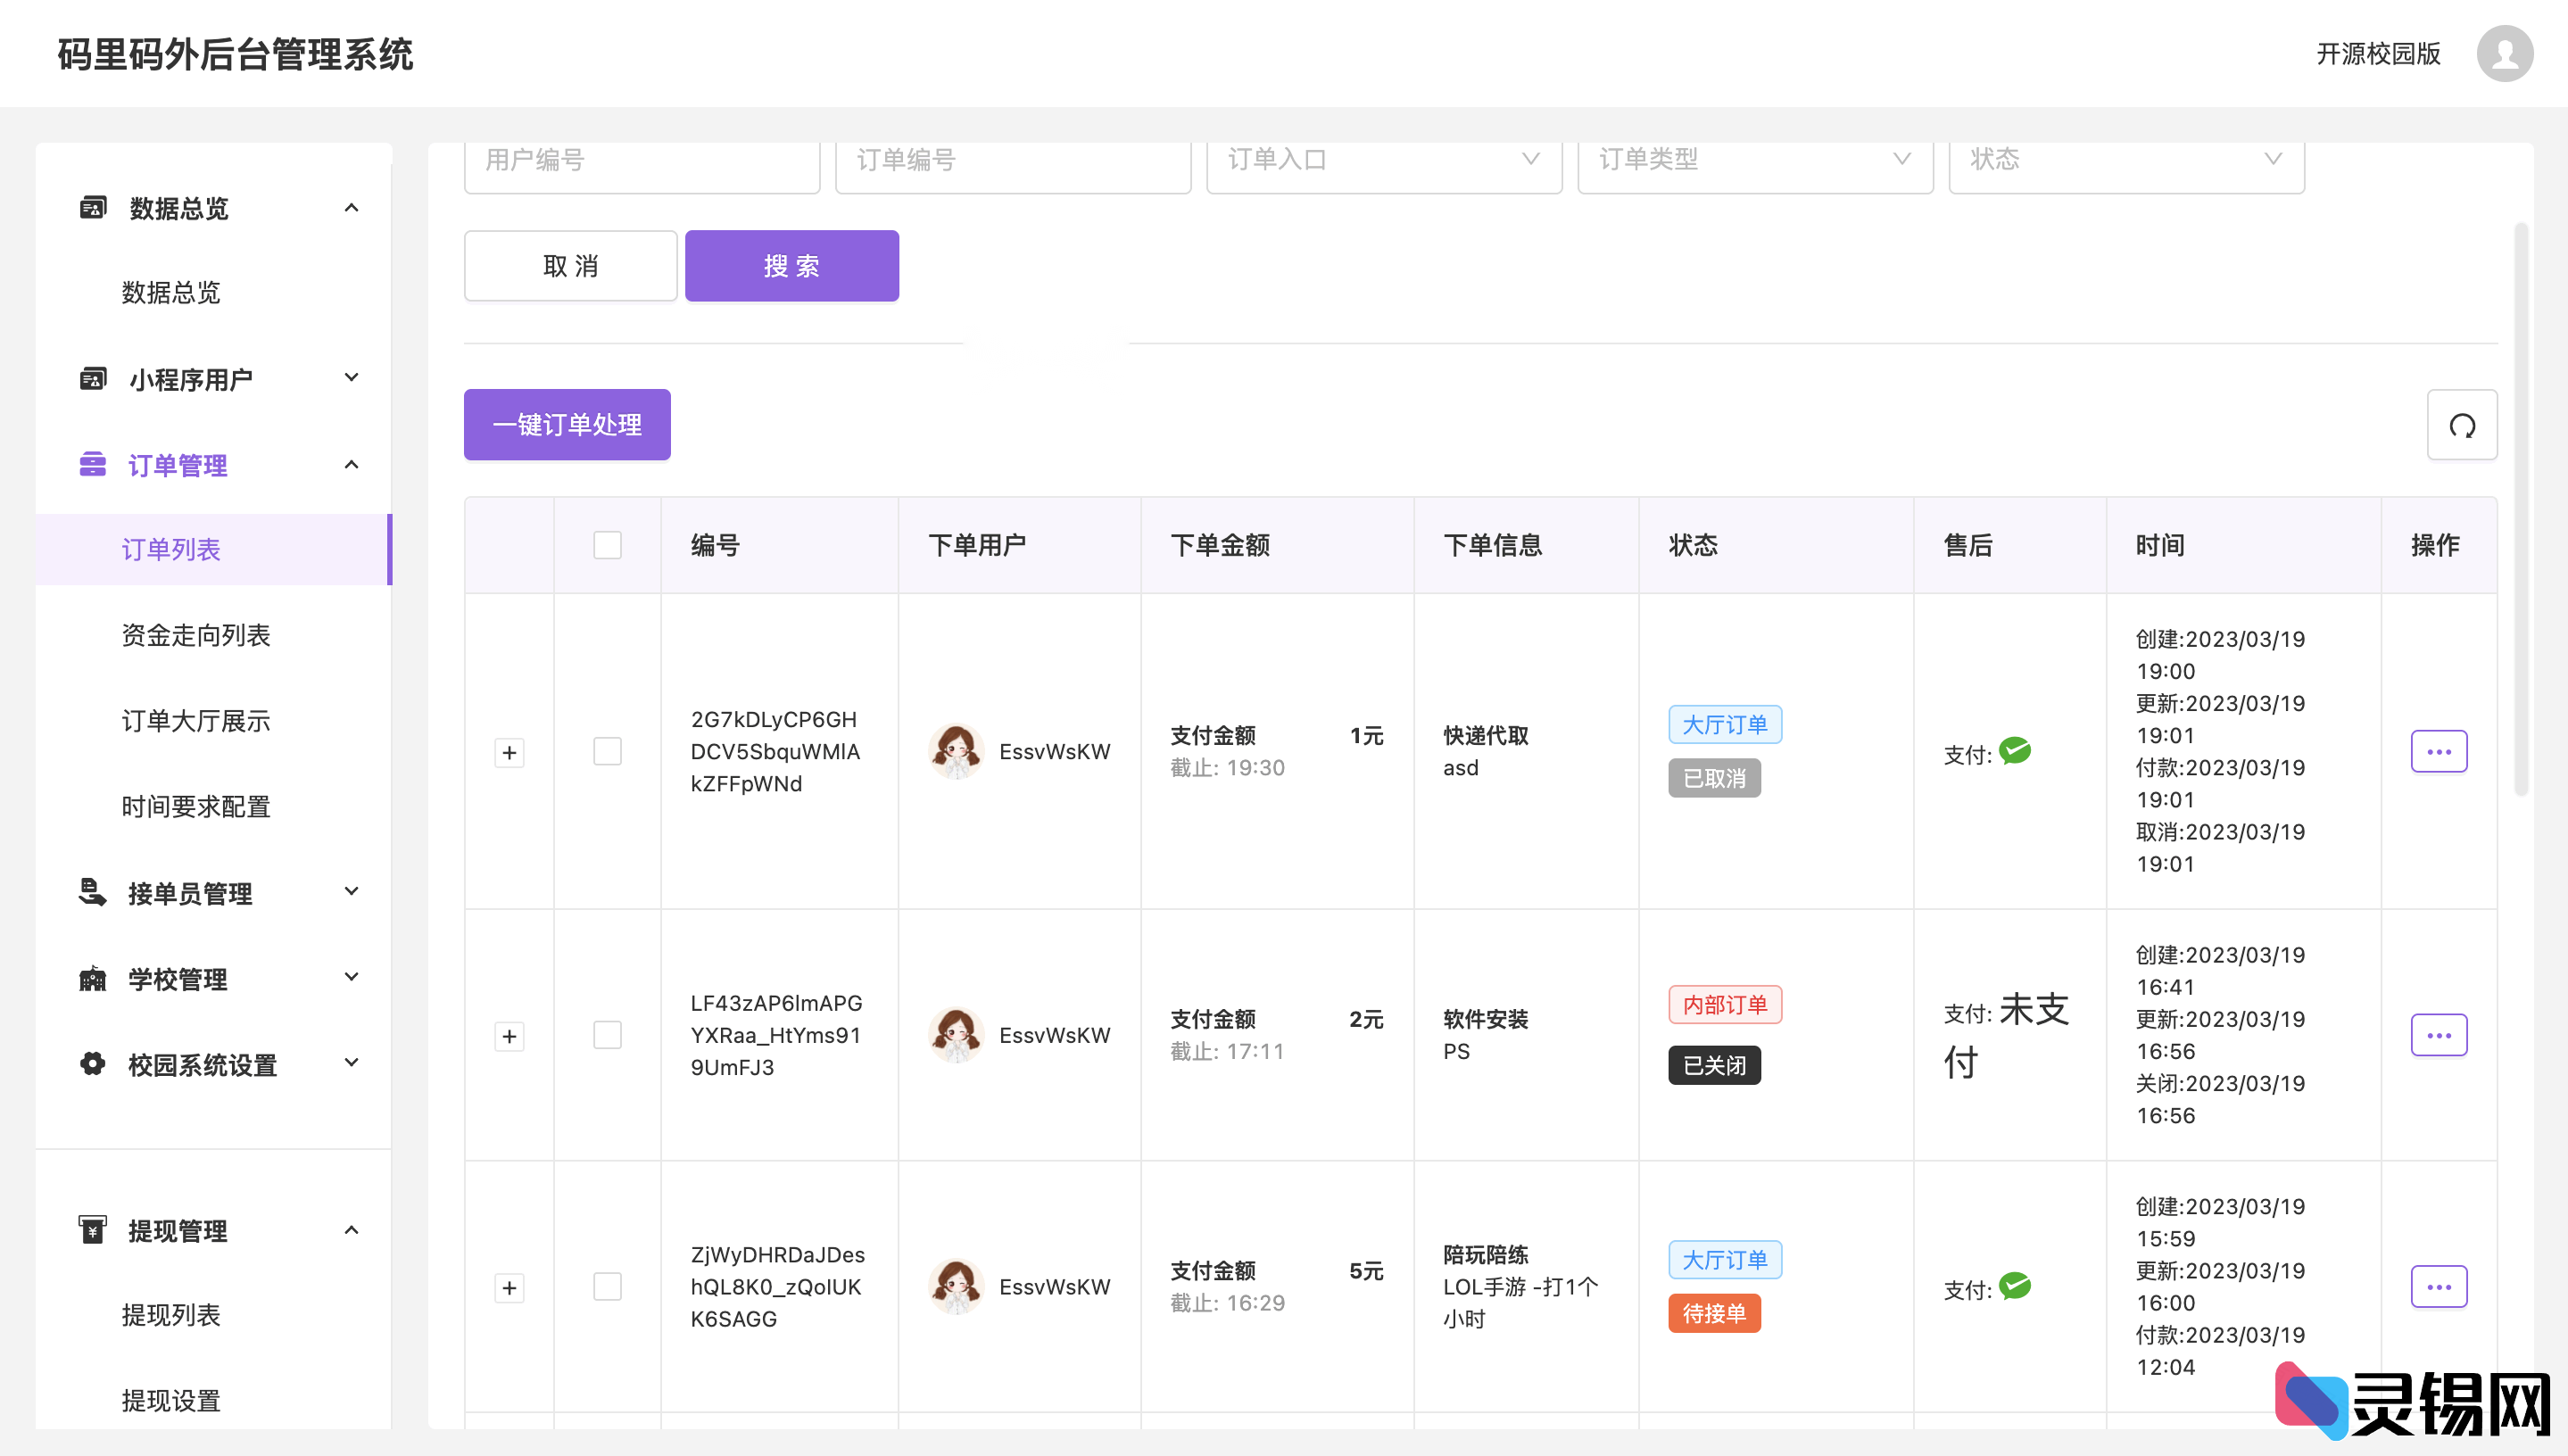Expand the first order row details

click(509, 753)
